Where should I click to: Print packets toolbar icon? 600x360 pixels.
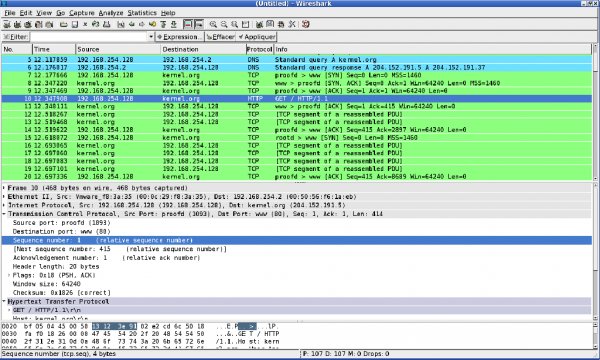tap(107, 24)
